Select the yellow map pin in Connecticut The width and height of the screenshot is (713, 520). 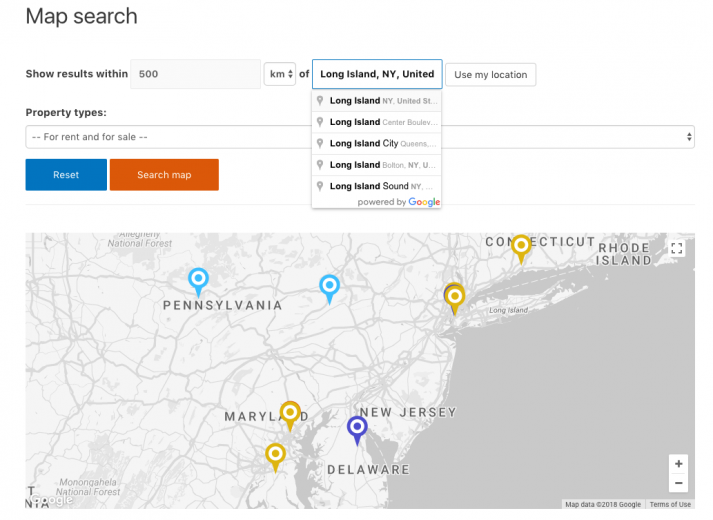coord(521,249)
